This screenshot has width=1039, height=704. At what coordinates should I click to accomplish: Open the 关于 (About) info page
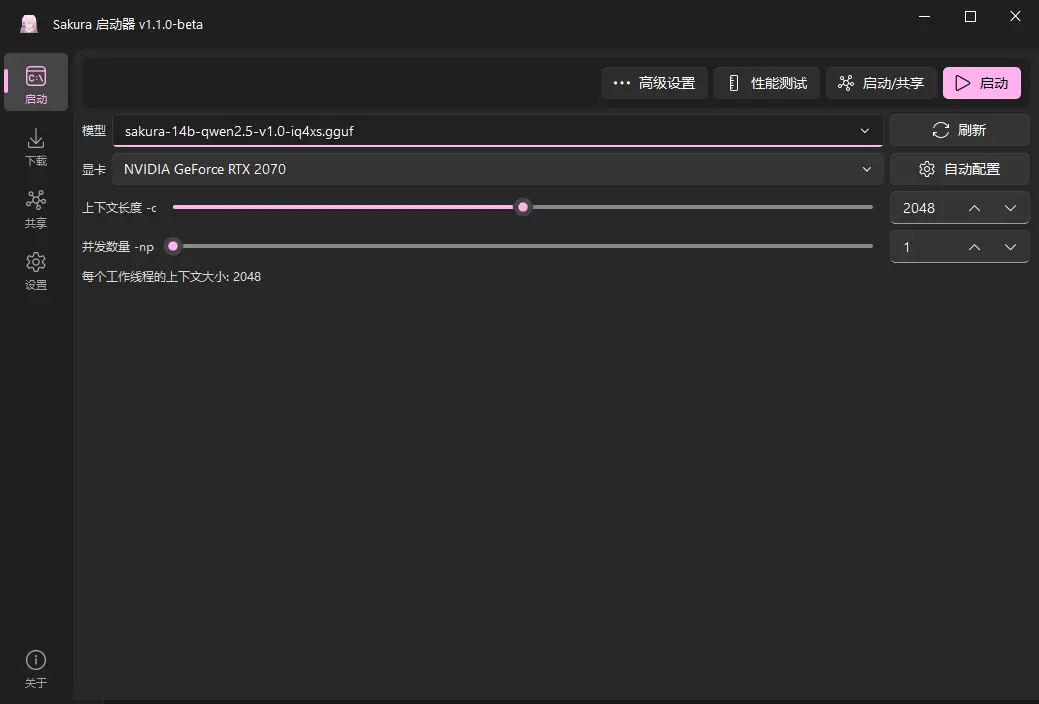pos(36,668)
